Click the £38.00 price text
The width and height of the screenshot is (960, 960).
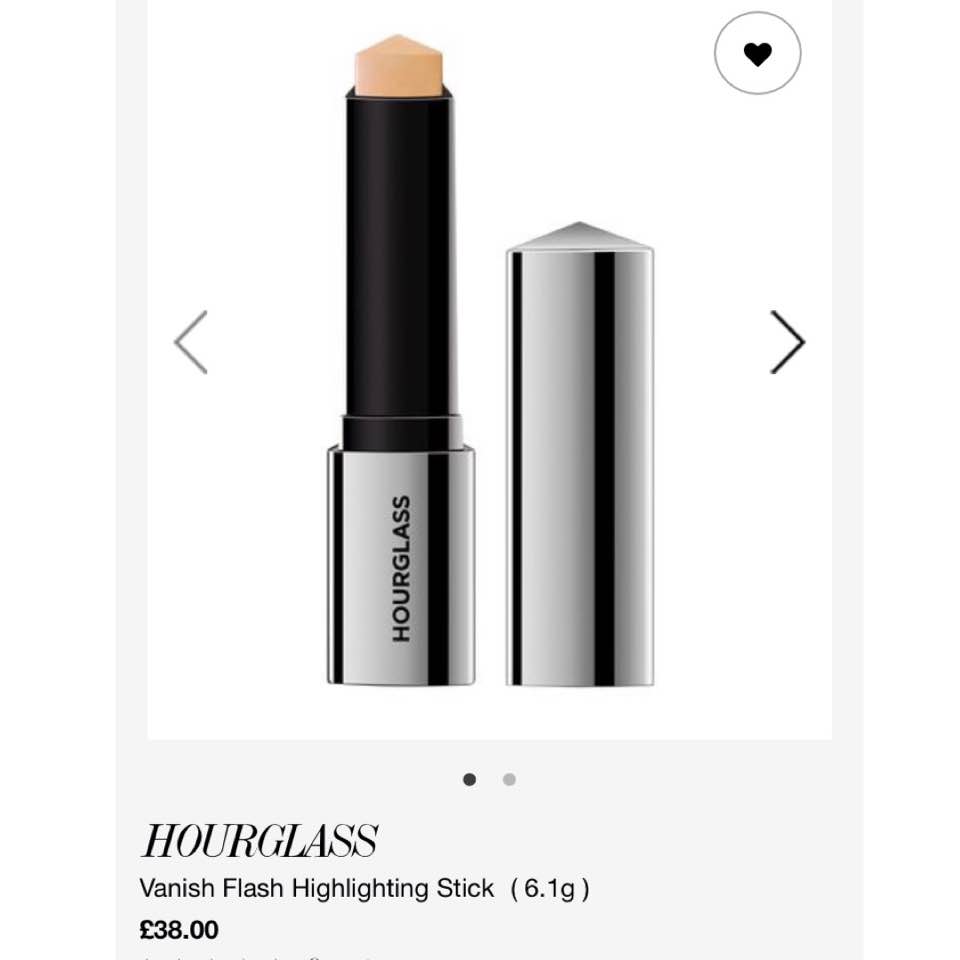pyautogui.click(x=179, y=930)
